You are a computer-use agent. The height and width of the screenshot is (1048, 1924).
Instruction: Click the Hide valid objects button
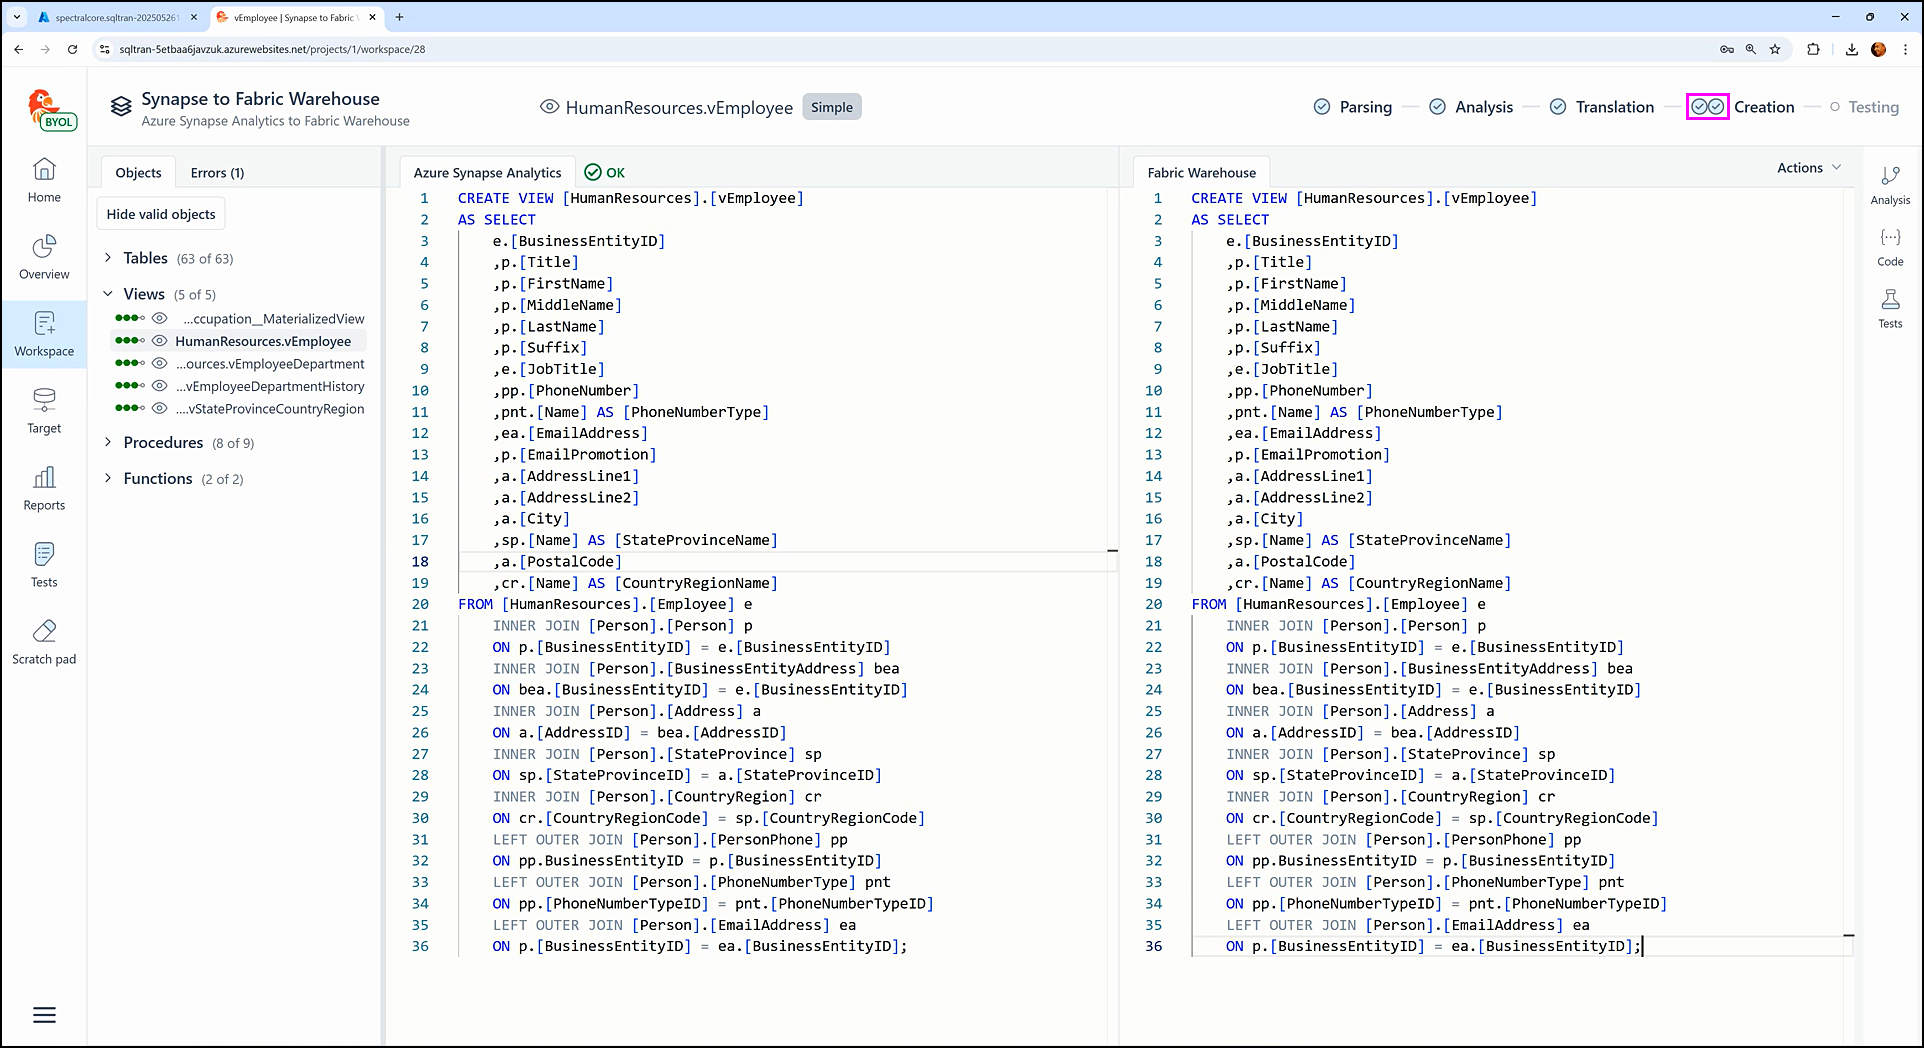coord(161,214)
